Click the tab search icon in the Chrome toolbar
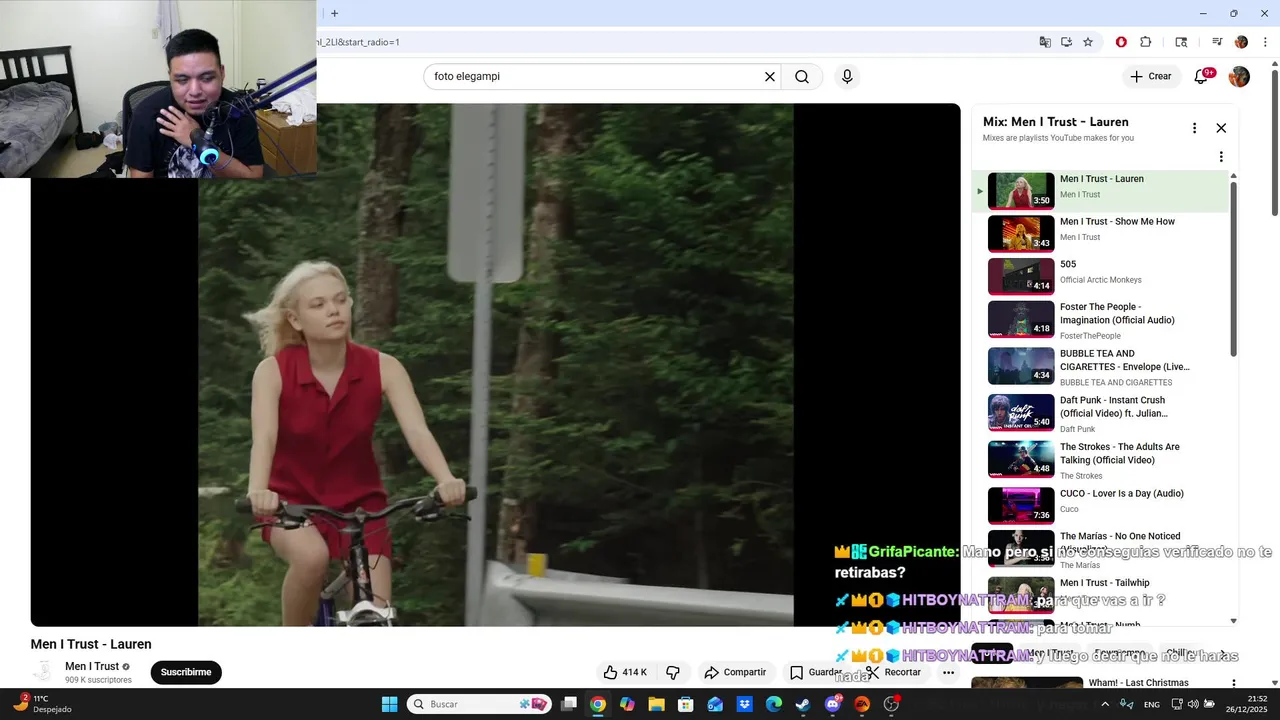This screenshot has height=720, width=1280. pyautogui.click(x=1181, y=42)
